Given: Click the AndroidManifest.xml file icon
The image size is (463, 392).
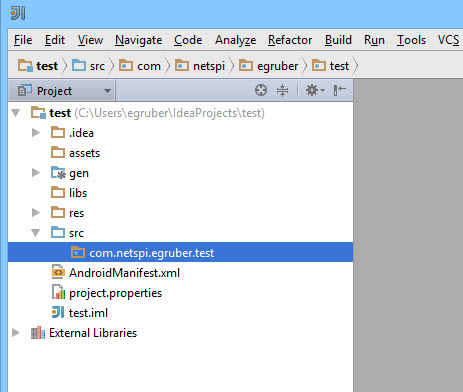Looking at the screenshot, I should pyautogui.click(x=58, y=273).
